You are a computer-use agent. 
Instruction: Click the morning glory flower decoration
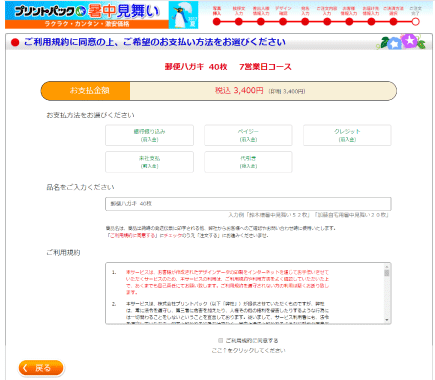point(403,42)
